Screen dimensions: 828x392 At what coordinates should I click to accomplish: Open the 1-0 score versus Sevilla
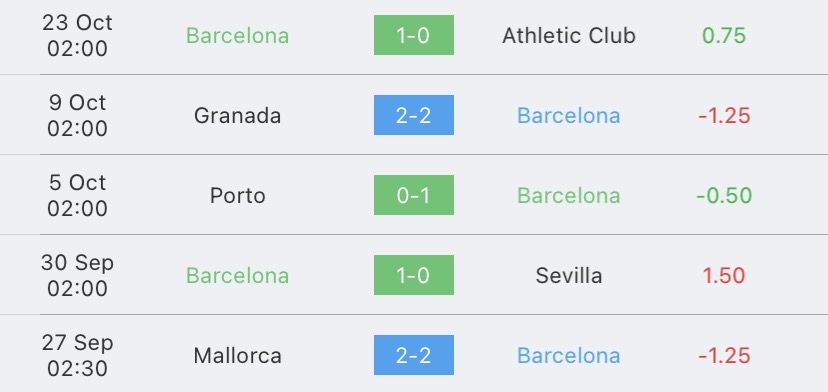click(x=413, y=275)
